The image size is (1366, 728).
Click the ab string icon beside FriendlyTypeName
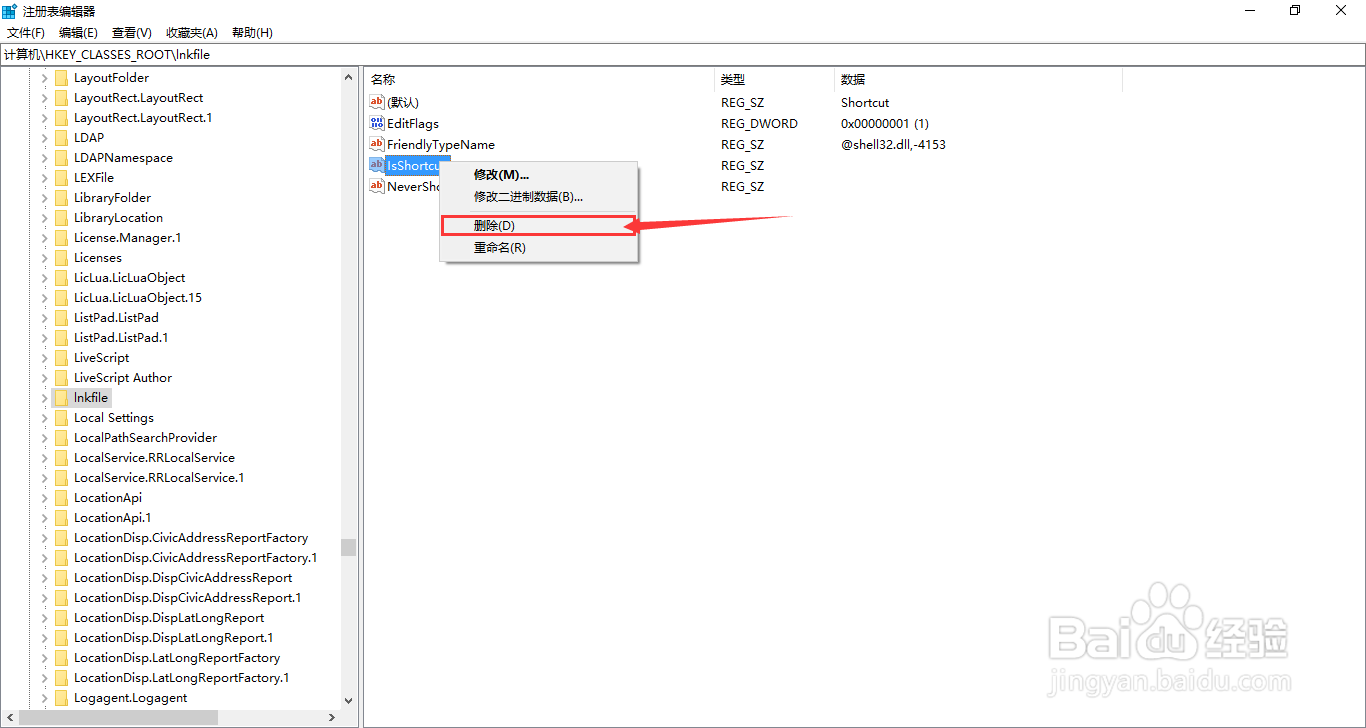tap(377, 144)
